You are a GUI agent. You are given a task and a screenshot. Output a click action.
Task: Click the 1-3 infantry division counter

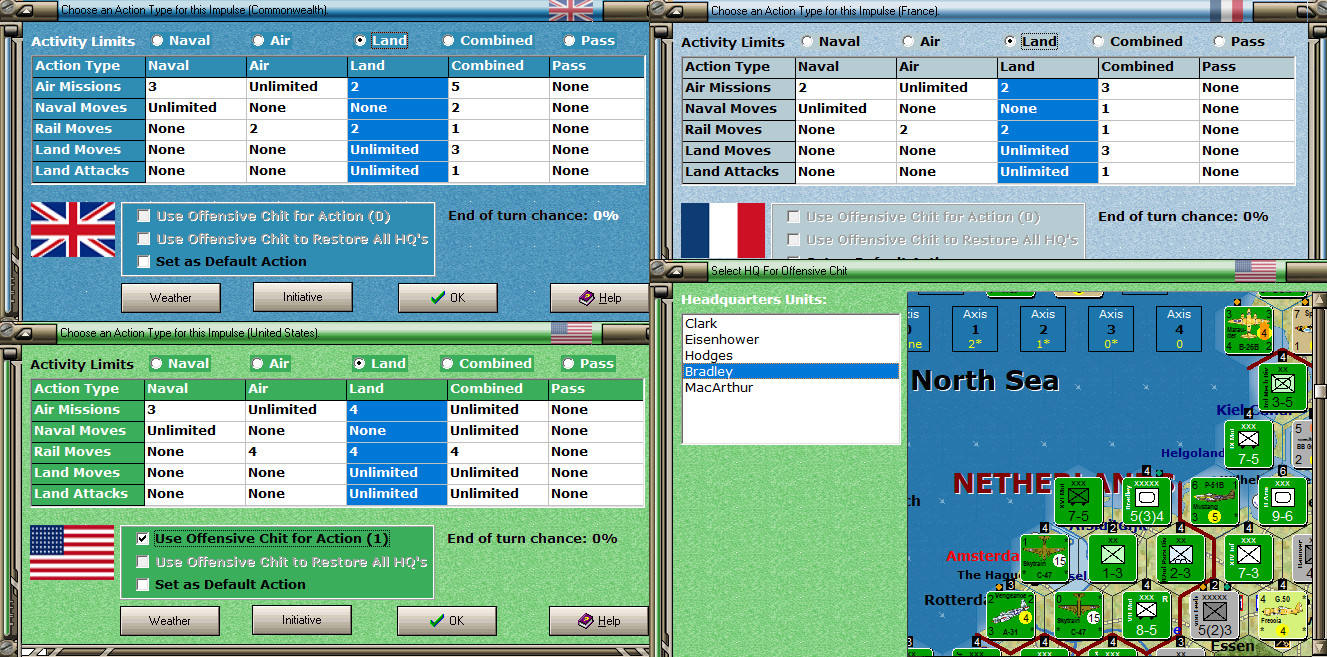click(1112, 558)
